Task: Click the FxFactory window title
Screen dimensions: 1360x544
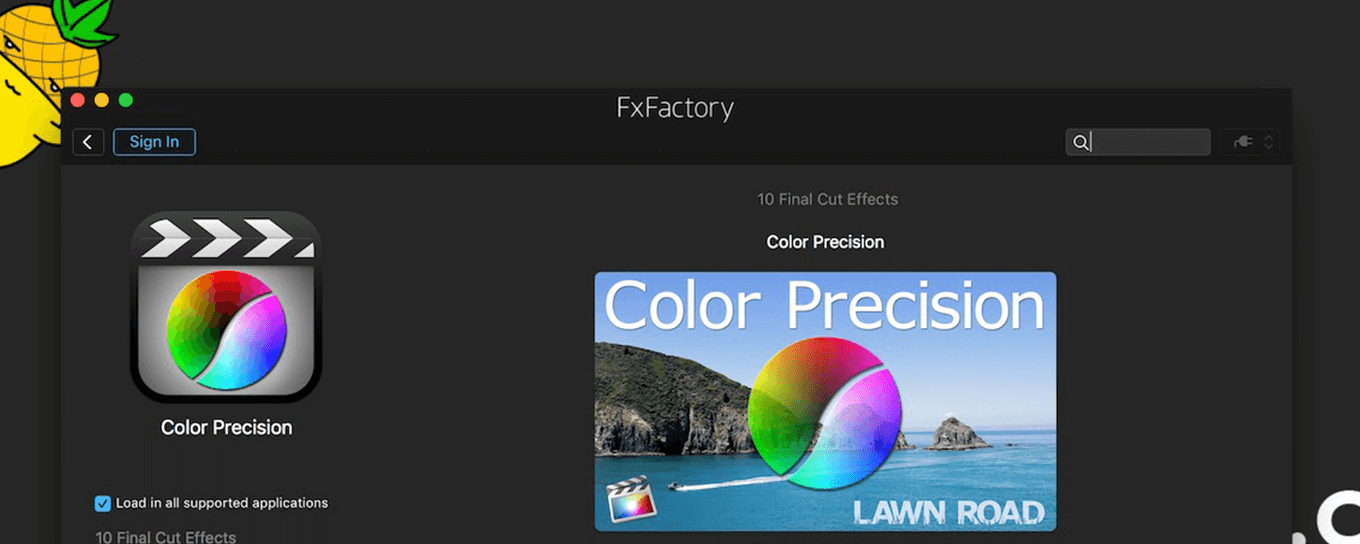Action: [x=675, y=107]
